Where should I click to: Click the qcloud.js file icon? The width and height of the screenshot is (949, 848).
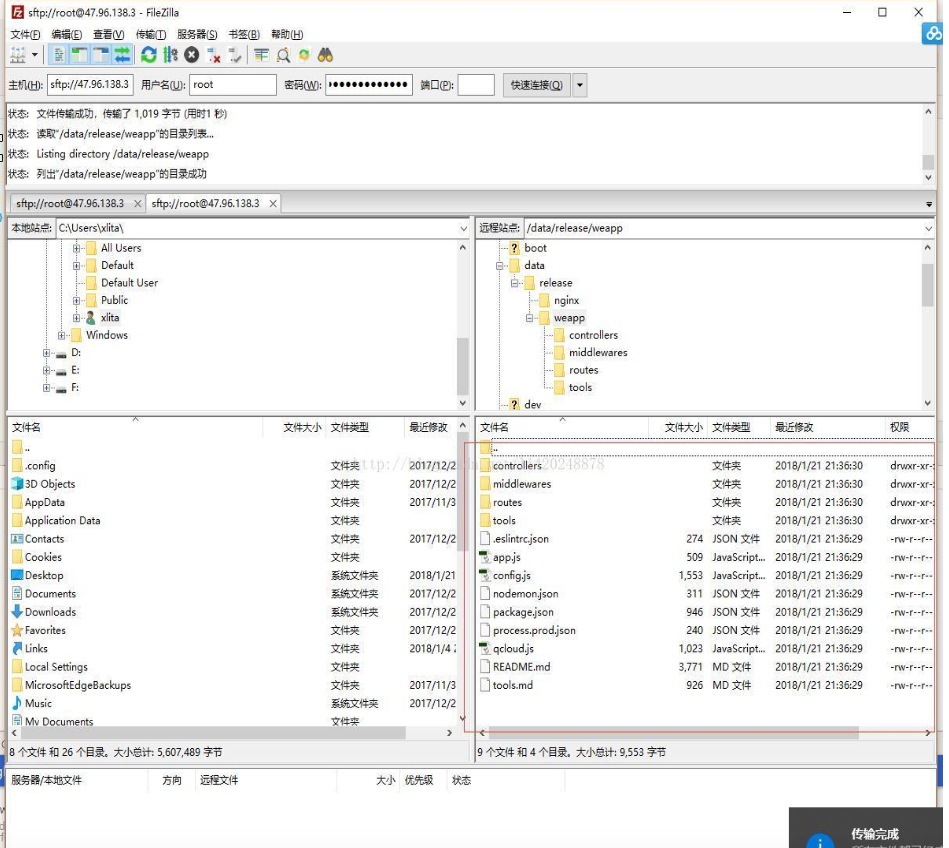coord(484,648)
